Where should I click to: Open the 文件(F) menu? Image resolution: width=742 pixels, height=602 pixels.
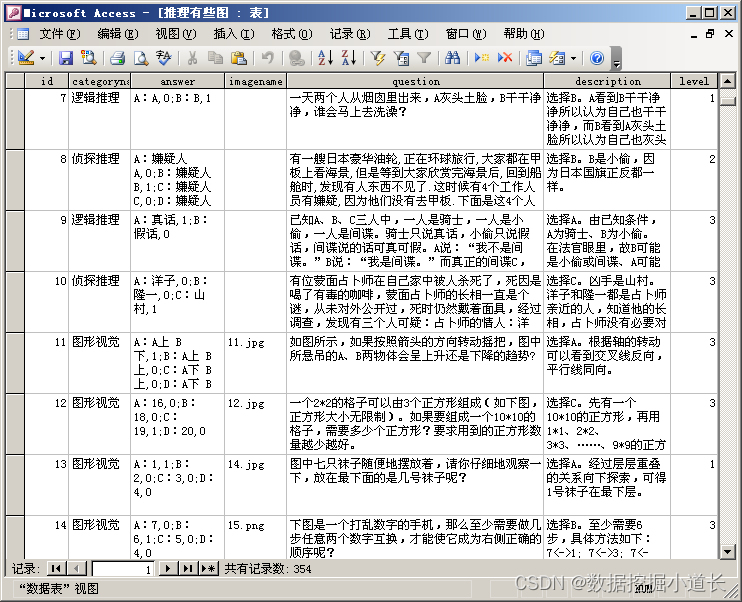click(60, 34)
